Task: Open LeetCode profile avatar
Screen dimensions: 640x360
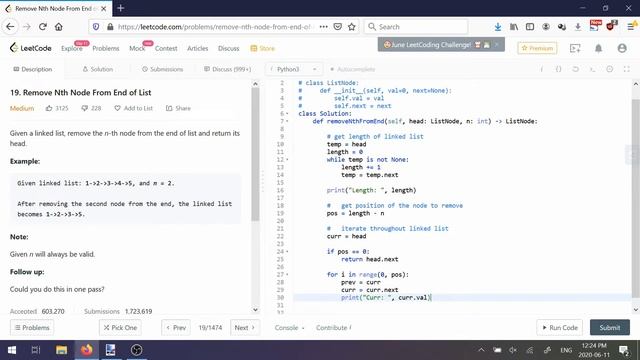Action: click(x=622, y=48)
